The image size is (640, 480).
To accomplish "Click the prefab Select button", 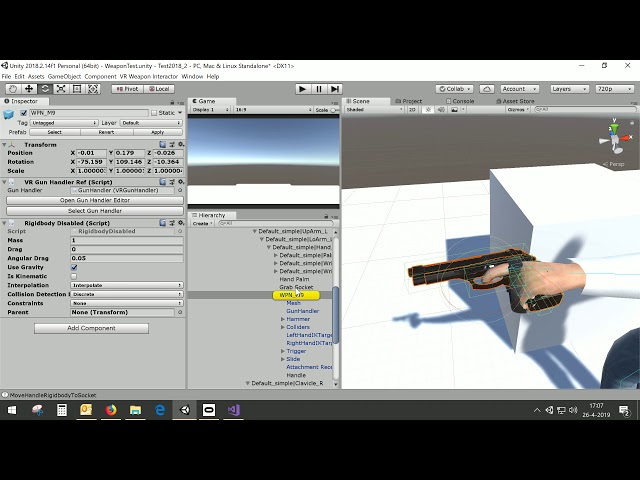I will 54,132.
